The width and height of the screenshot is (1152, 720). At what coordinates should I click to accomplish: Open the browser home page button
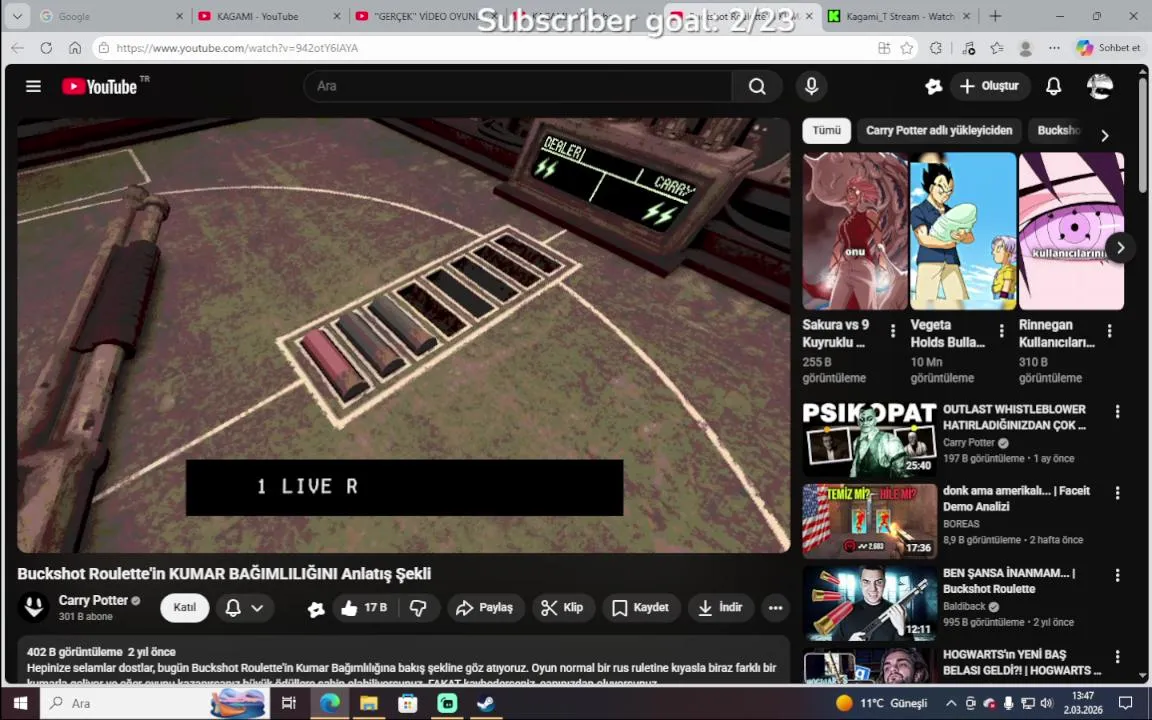pyautogui.click(x=75, y=48)
